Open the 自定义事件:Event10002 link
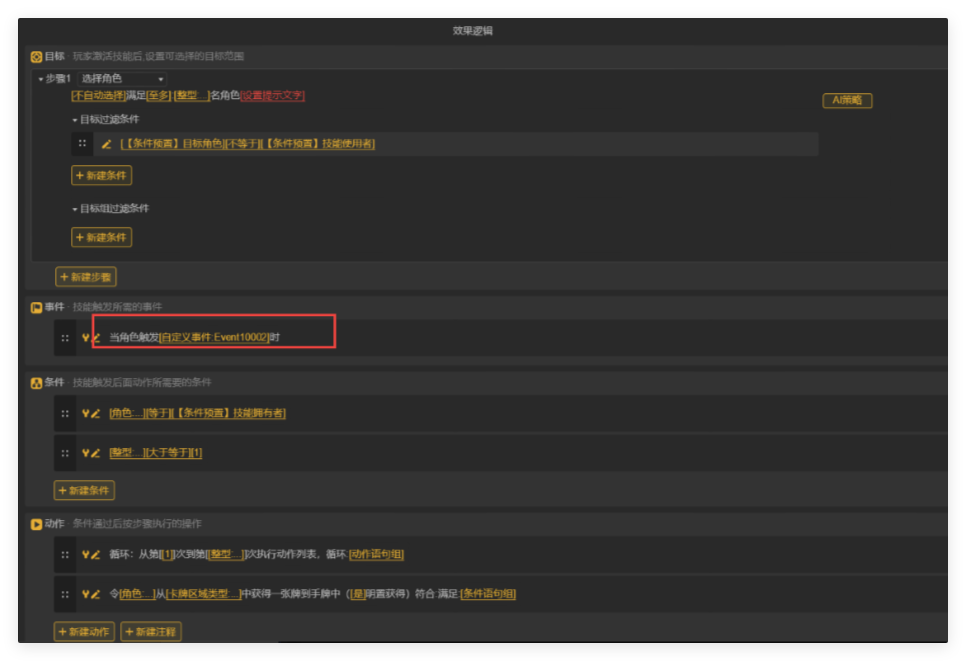This screenshot has width=966, height=661. pyautogui.click(x=214, y=338)
